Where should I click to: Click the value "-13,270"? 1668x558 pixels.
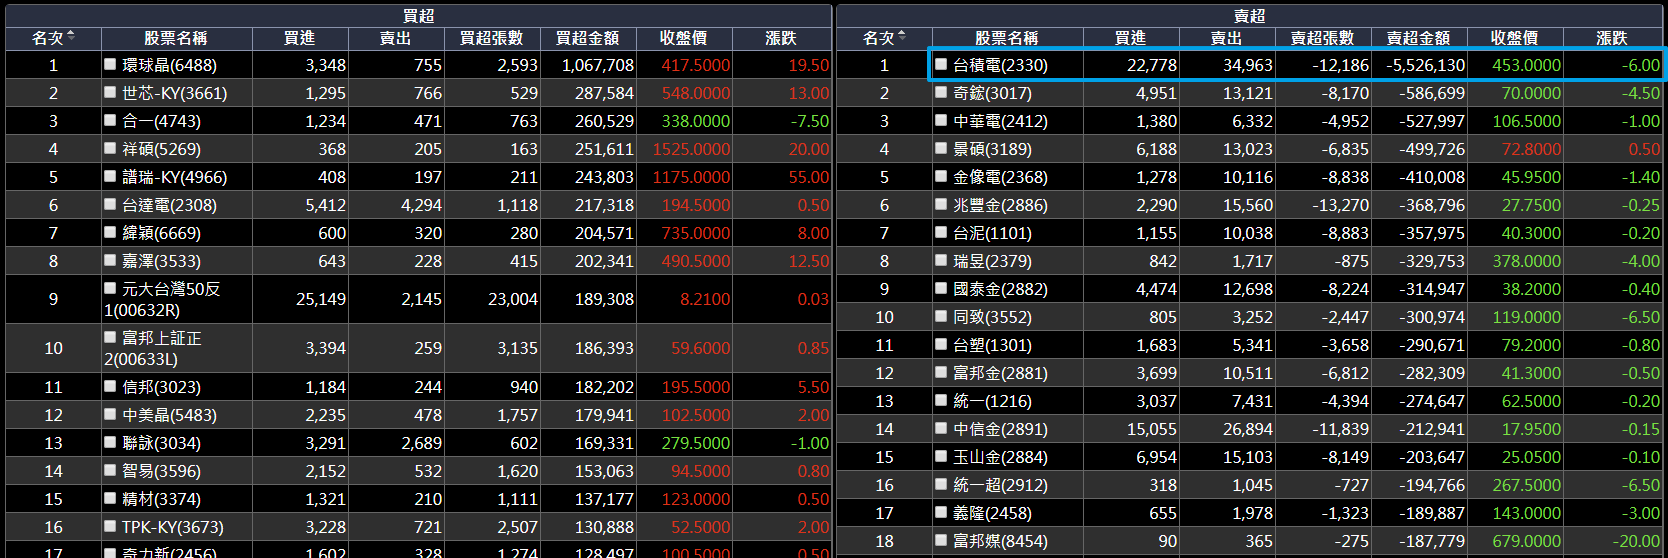click(x=1341, y=205)
